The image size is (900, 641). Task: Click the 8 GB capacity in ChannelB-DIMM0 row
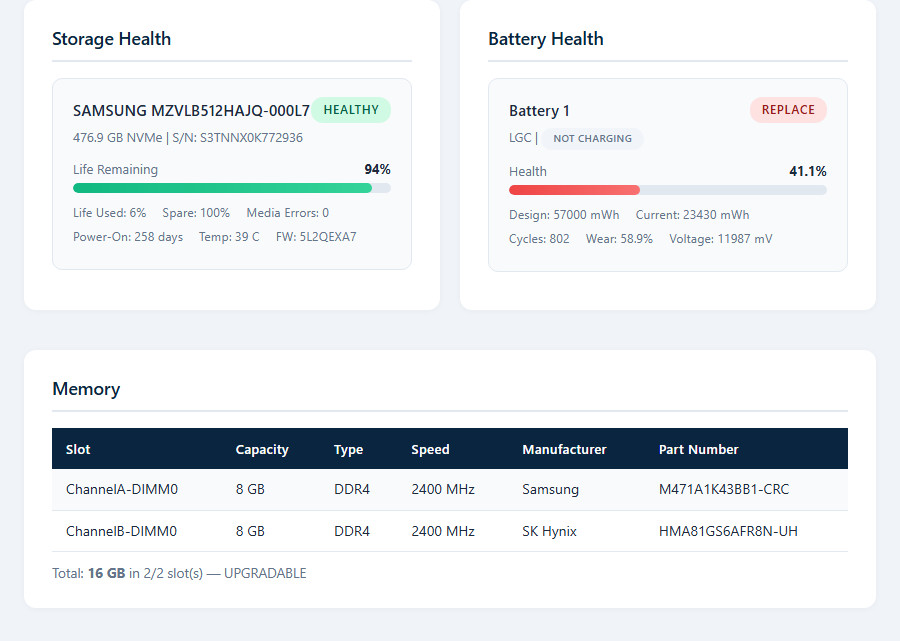pos(250,531)
